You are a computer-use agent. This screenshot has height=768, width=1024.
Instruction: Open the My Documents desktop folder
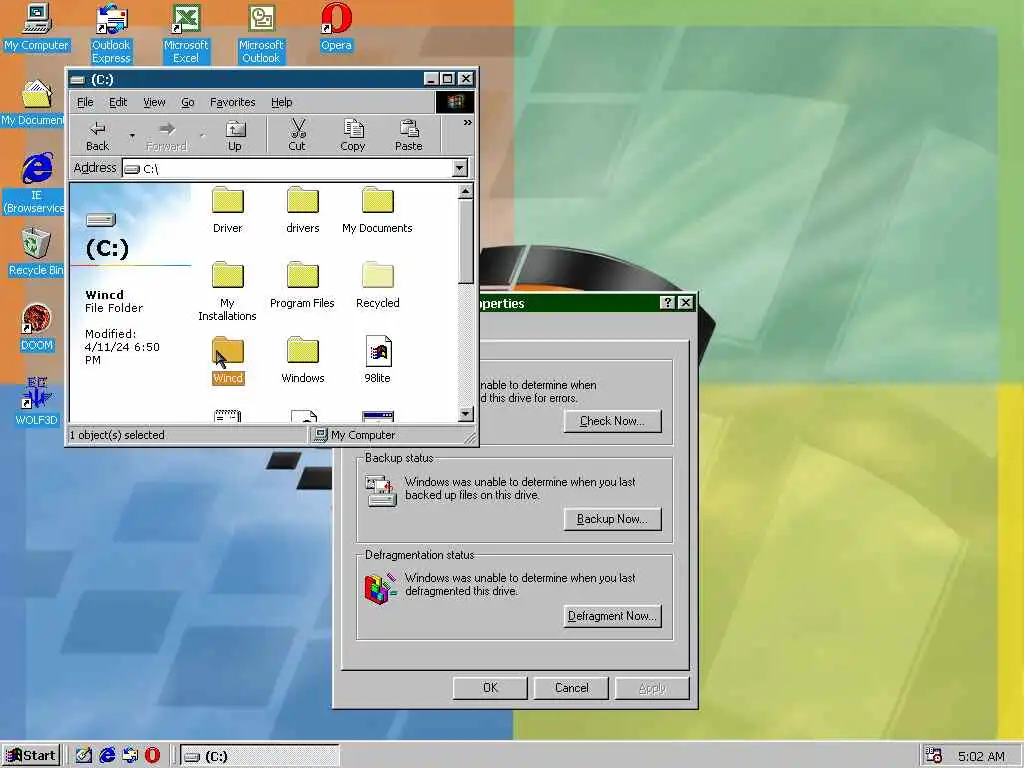[33, 103]
